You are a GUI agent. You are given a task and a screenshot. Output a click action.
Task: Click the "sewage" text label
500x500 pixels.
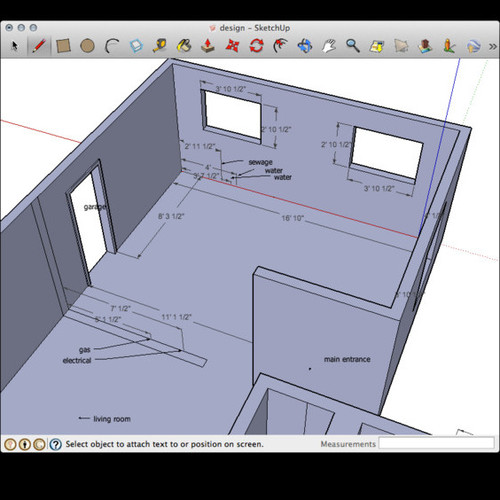(x=260, y=162)
